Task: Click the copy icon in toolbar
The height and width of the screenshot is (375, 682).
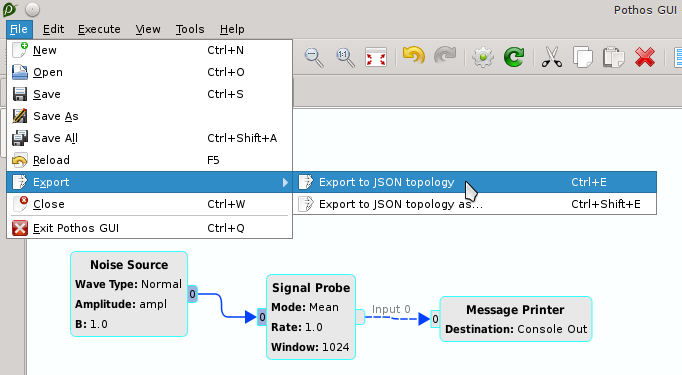Action: click(583, 57)
